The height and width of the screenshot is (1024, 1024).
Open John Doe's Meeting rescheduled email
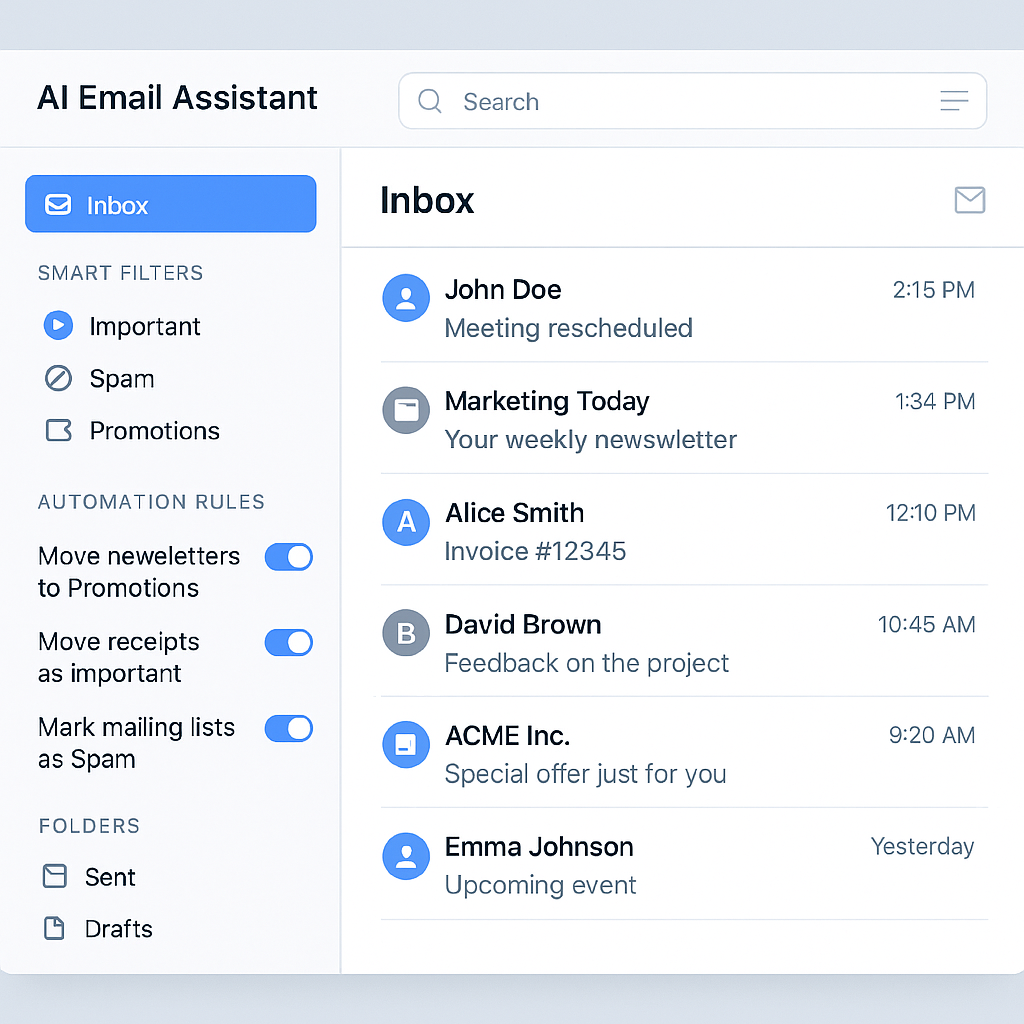tap(684, 307)
